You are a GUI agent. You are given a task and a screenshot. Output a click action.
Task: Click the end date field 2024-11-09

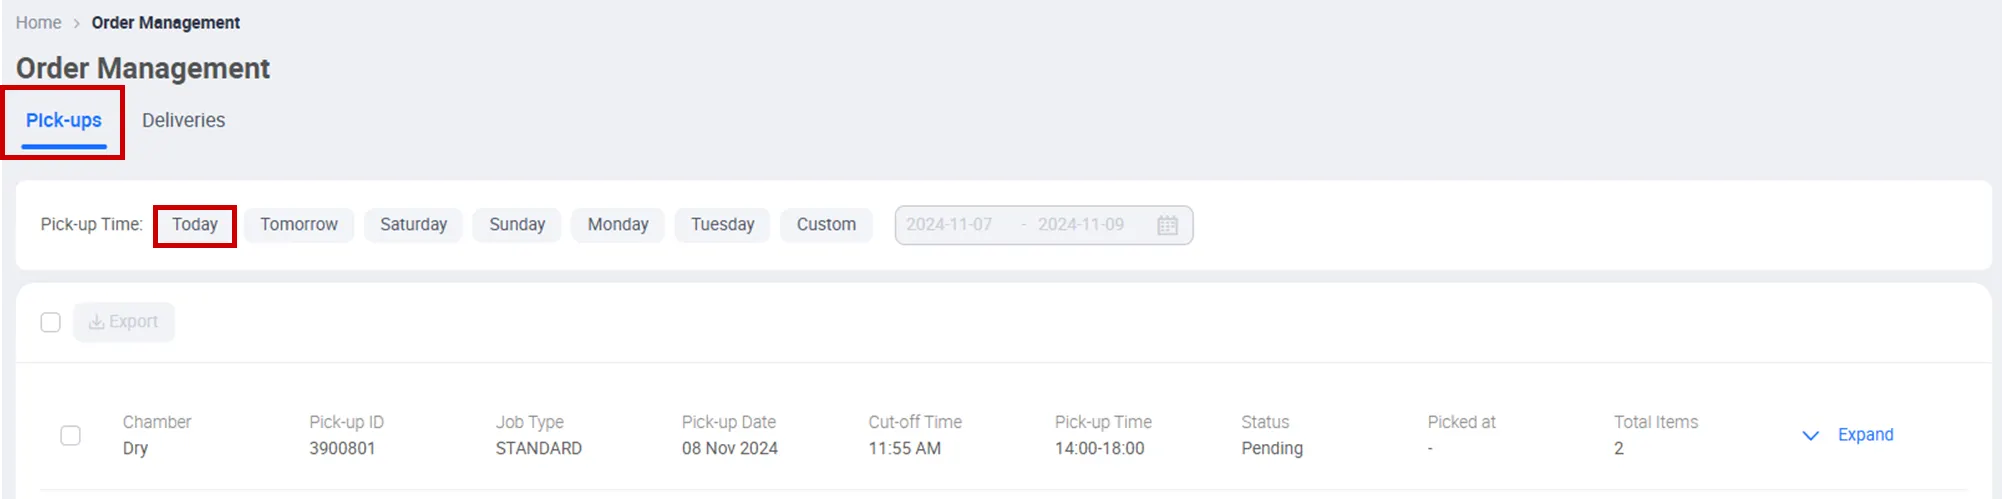click(x=1080, y=225)
